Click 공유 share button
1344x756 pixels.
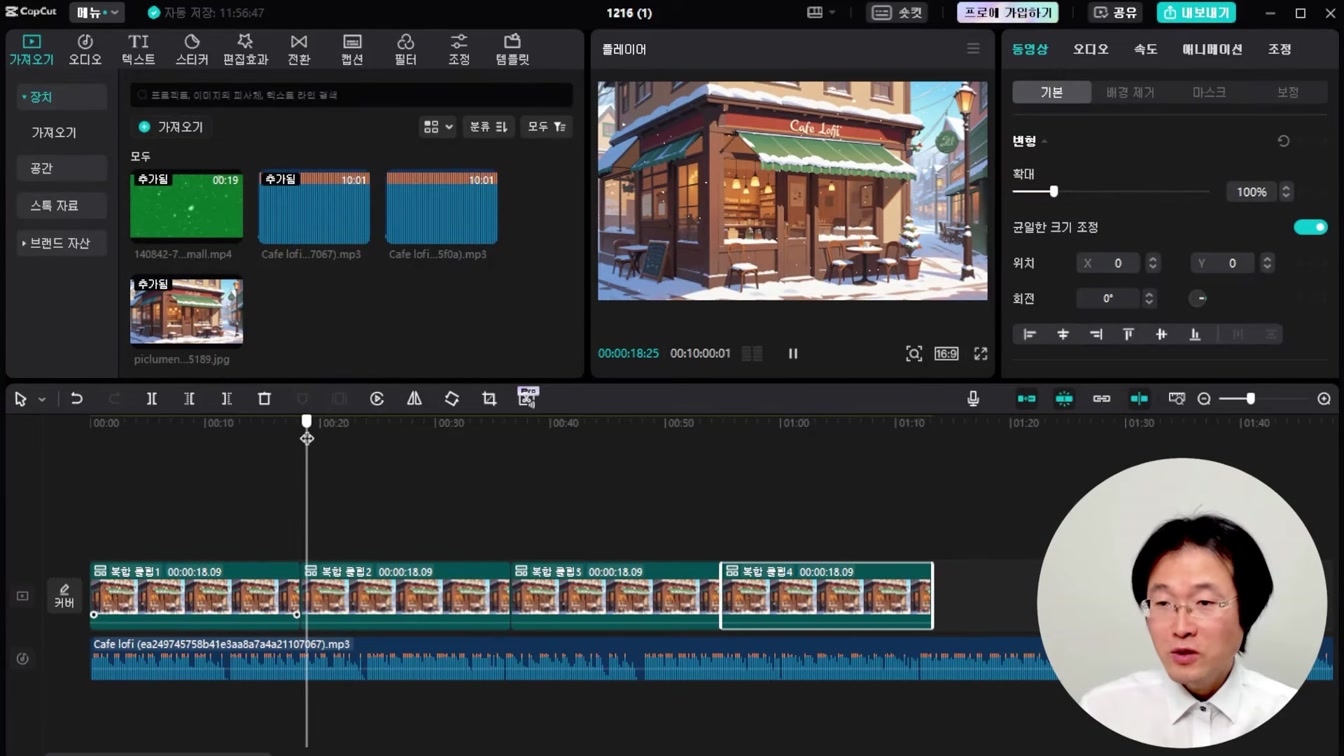(x=1115, y=13)
